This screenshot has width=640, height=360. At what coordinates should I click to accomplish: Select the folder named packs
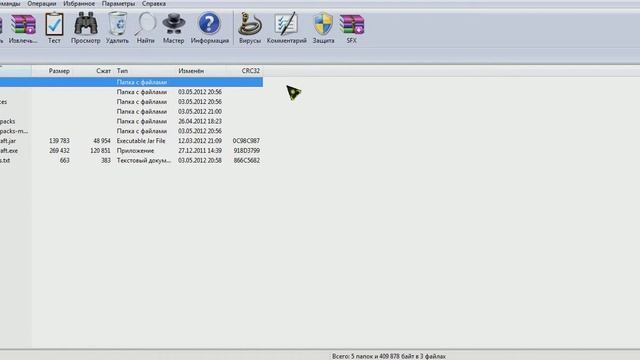pyautogui.click(x=7, y=121)
